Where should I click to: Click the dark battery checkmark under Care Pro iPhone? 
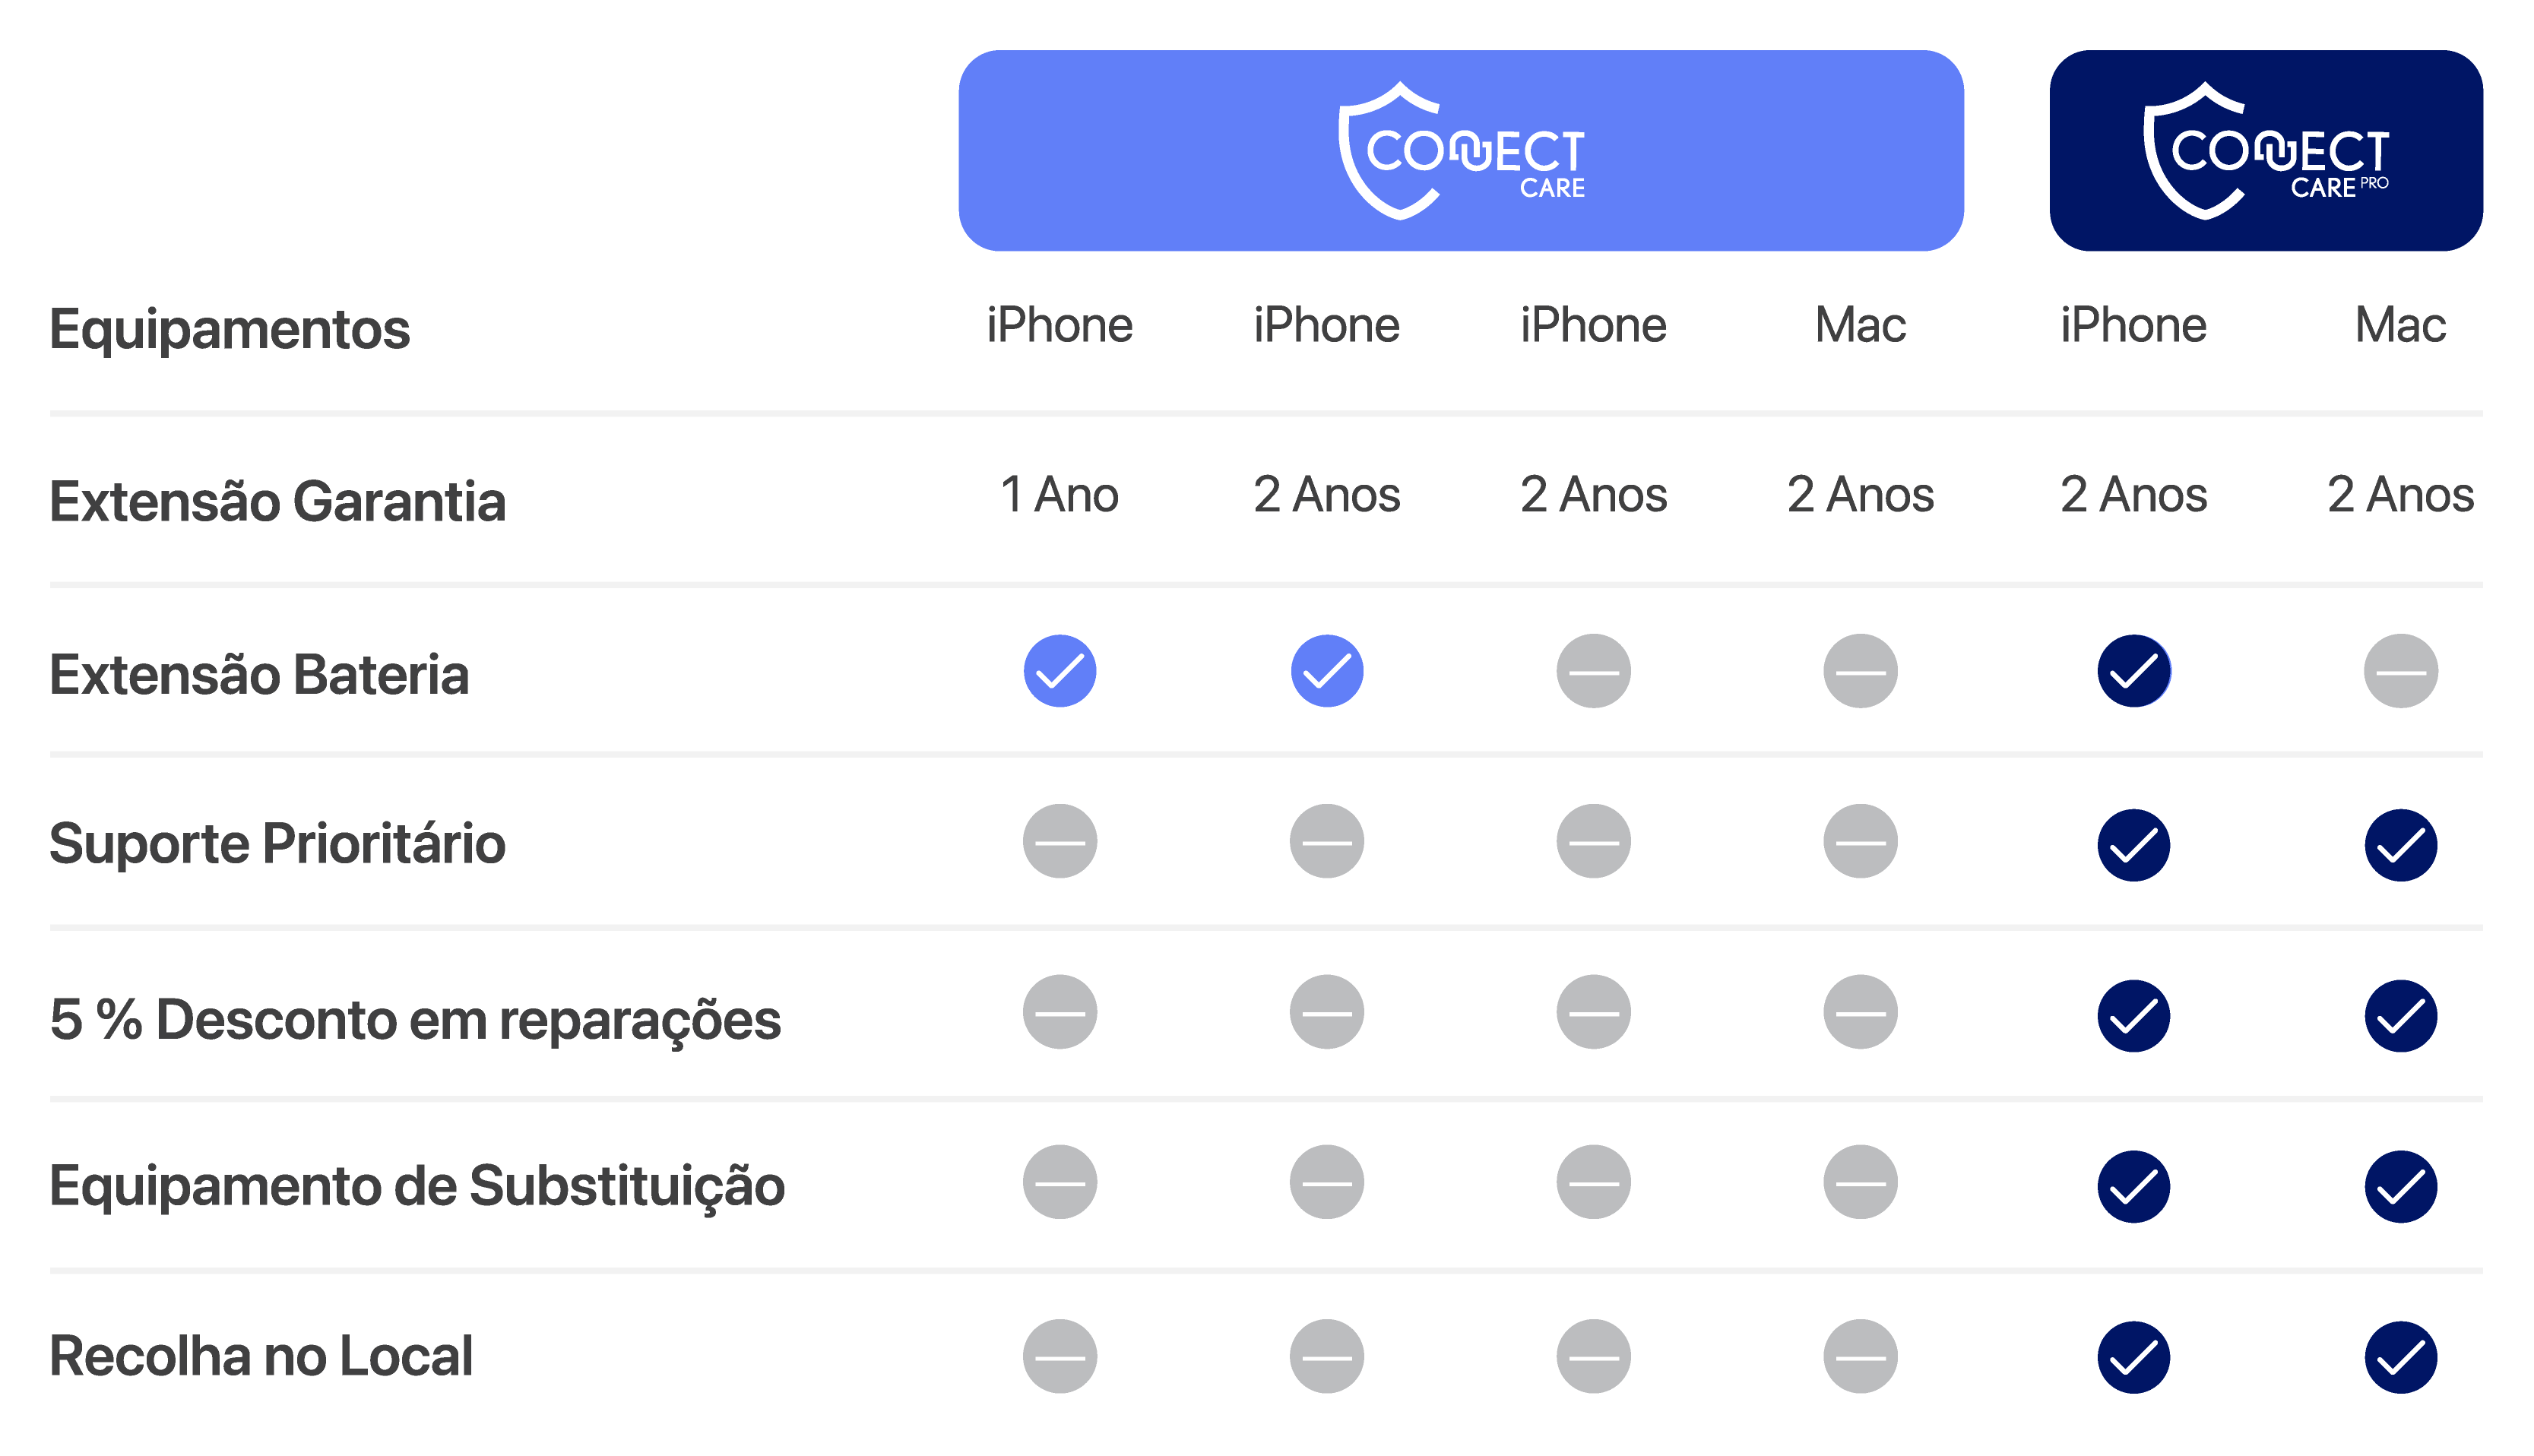click(x=2133, y=671)
